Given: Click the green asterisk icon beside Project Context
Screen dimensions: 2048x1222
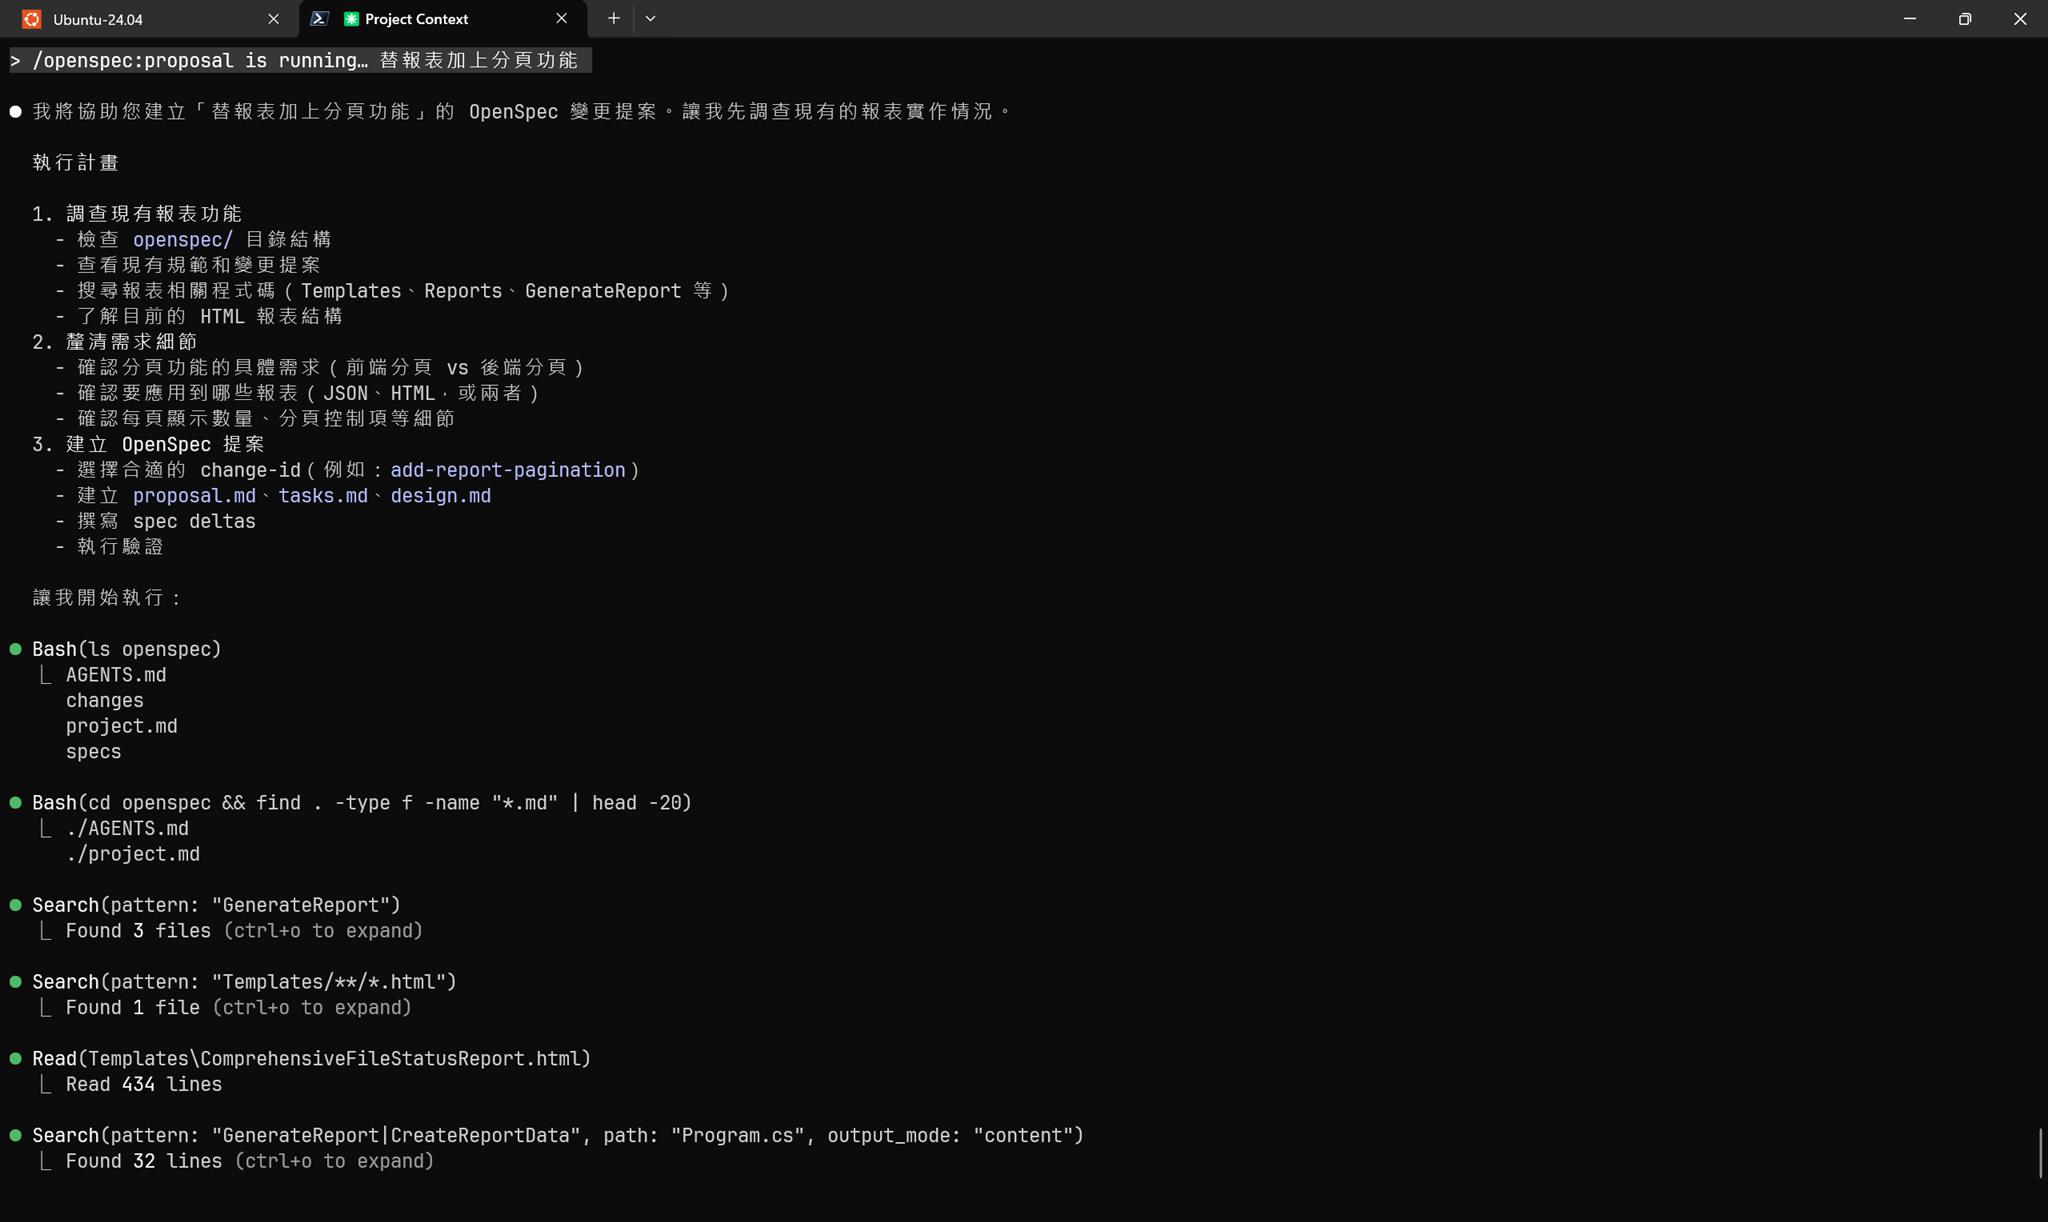Looking at the screenshot, I should 351,19.
